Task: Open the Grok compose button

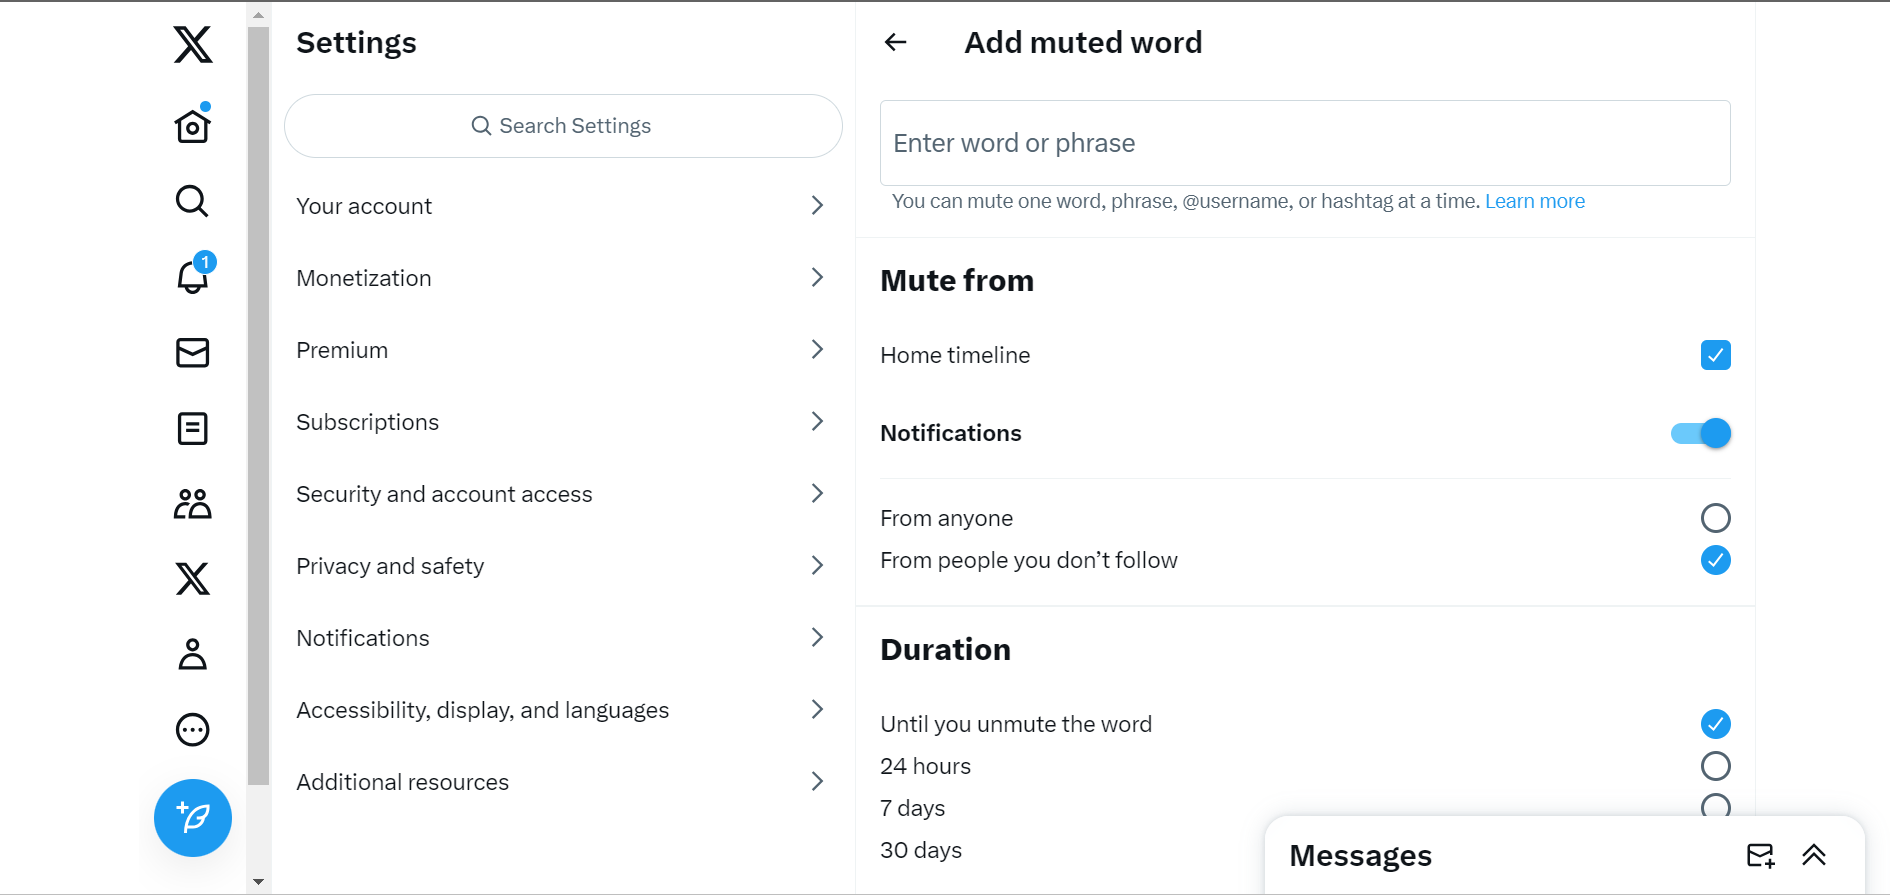Action: coord(192,818)
